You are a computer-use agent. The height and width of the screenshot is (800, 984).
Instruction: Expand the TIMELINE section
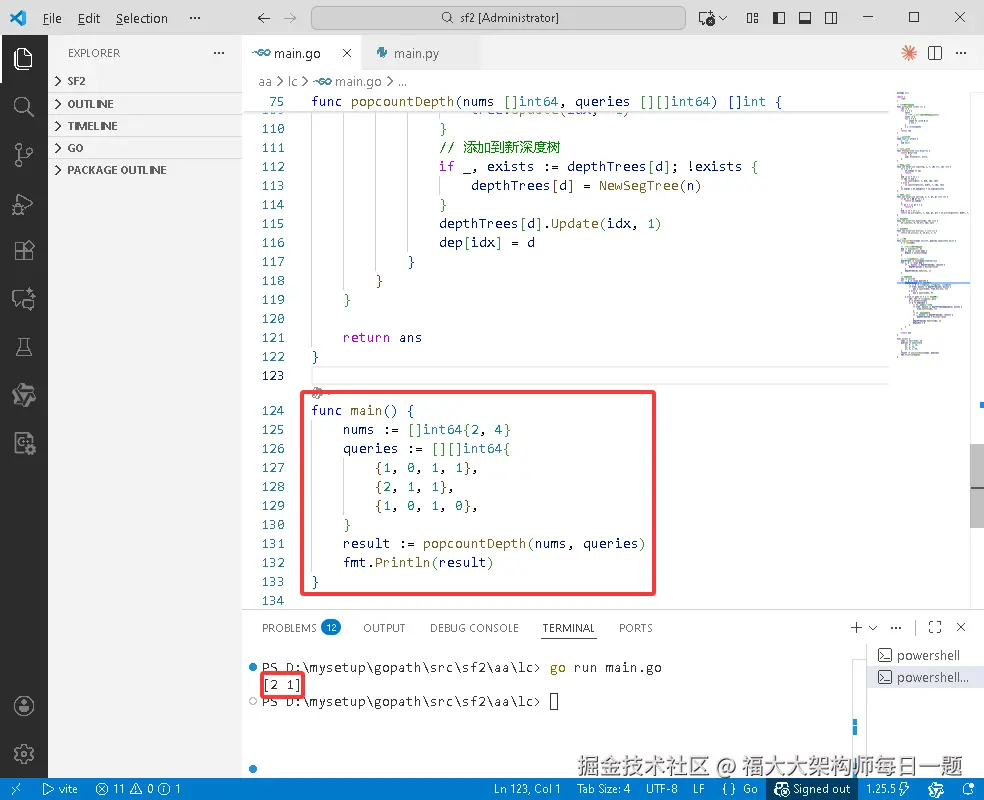(x=145, y=125)
